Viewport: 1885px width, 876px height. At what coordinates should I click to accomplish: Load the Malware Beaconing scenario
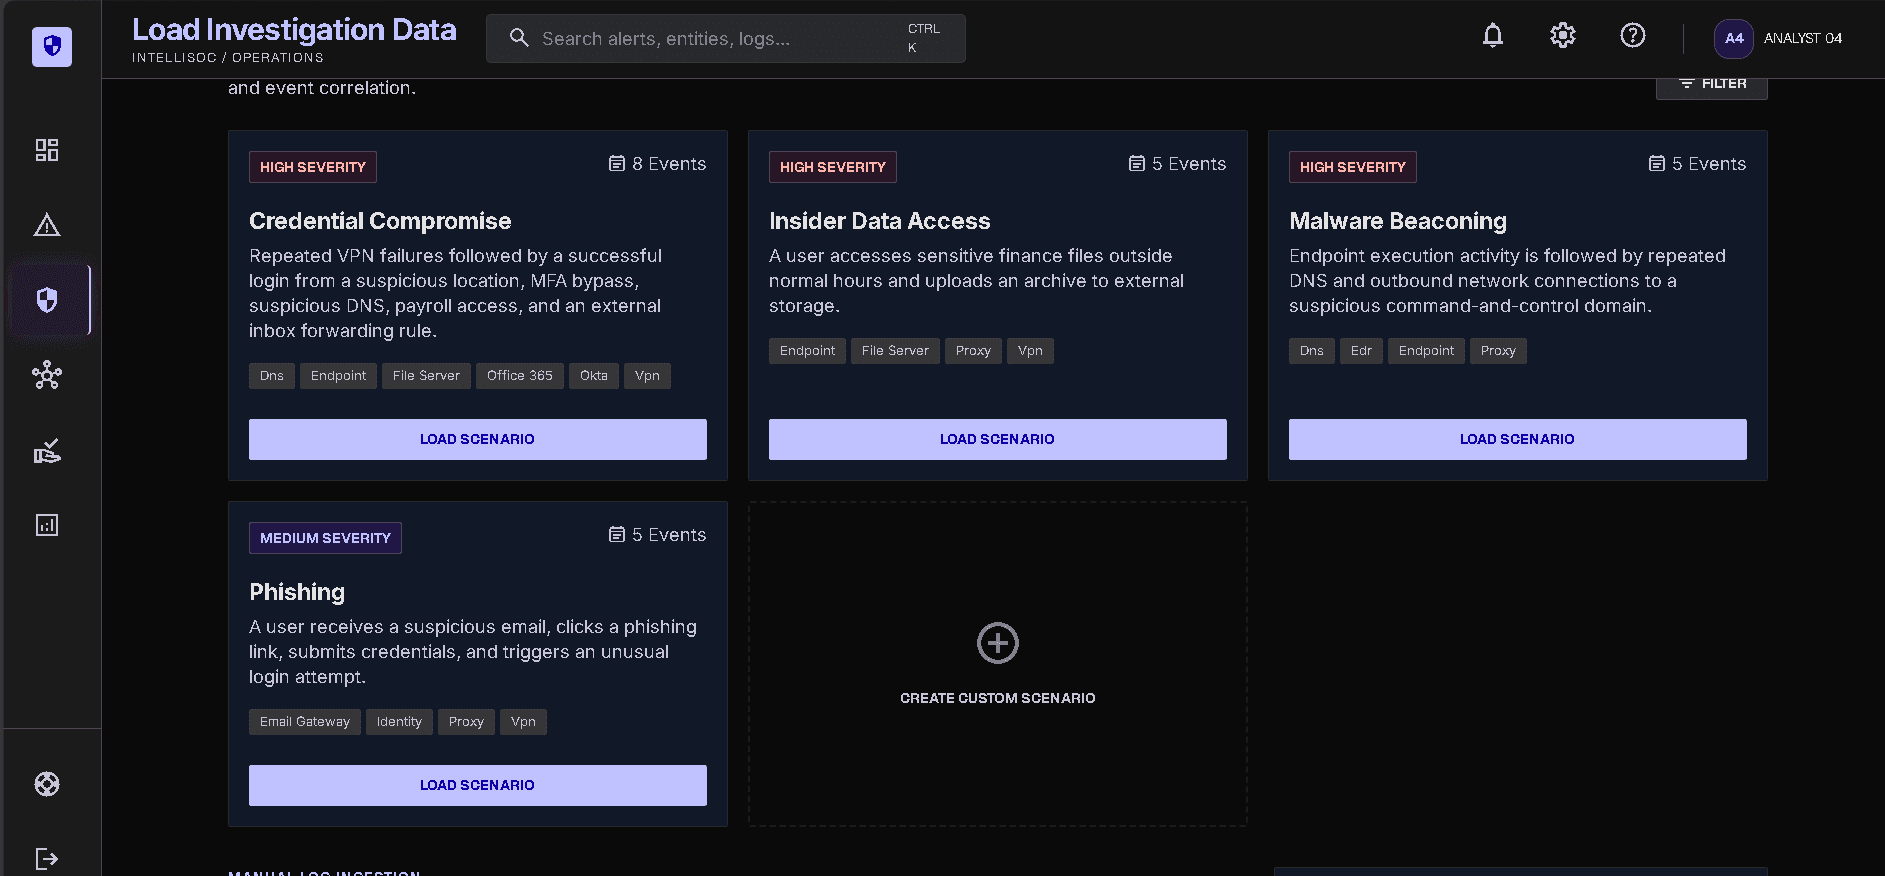coord(1518,439)
